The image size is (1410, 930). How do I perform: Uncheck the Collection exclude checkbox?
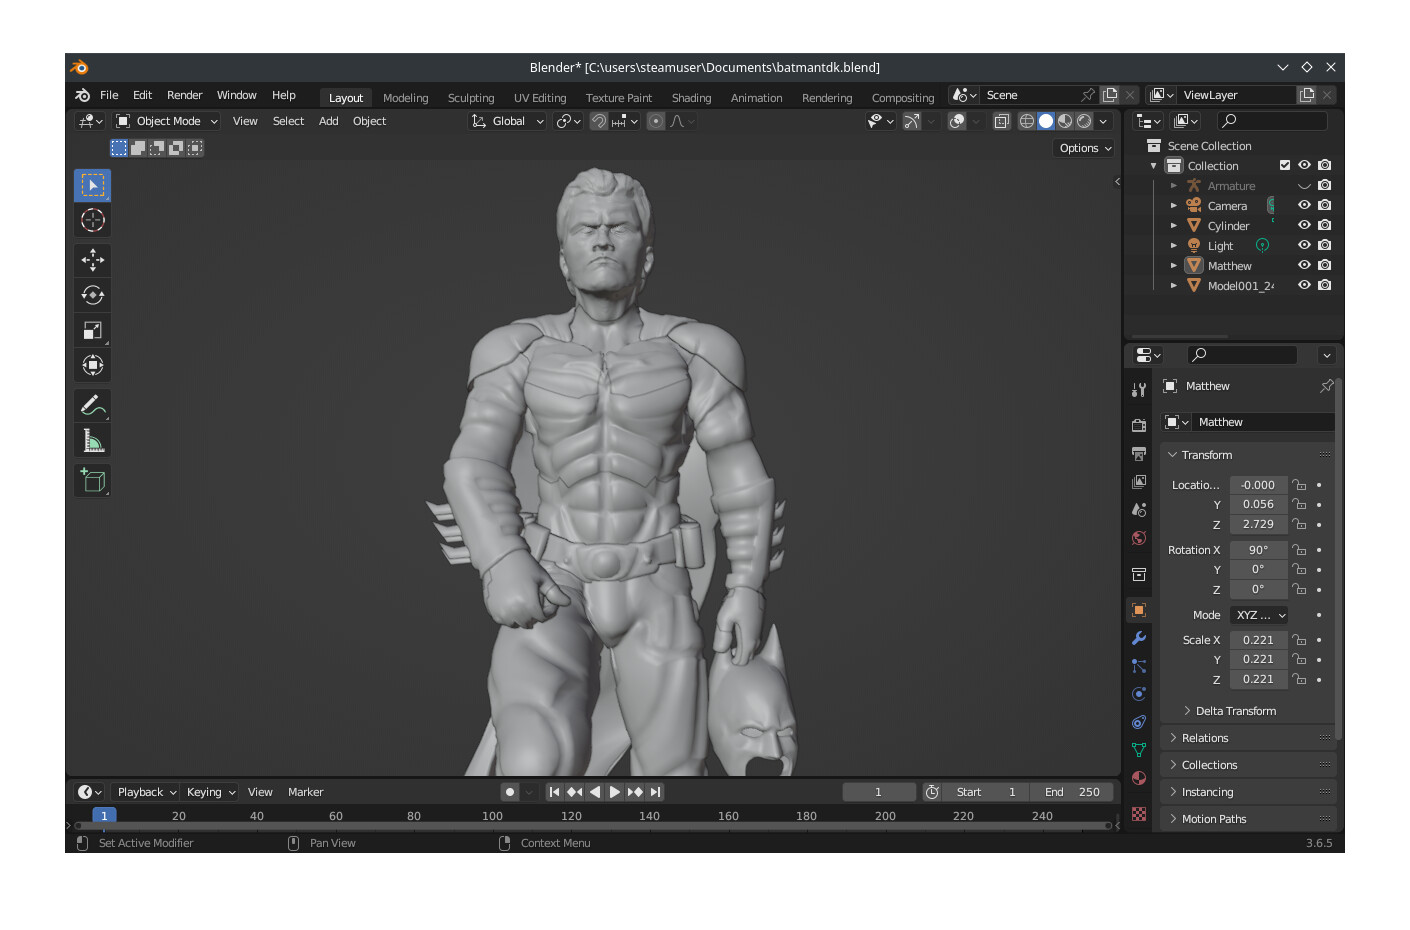click(x=1285, y=165)
